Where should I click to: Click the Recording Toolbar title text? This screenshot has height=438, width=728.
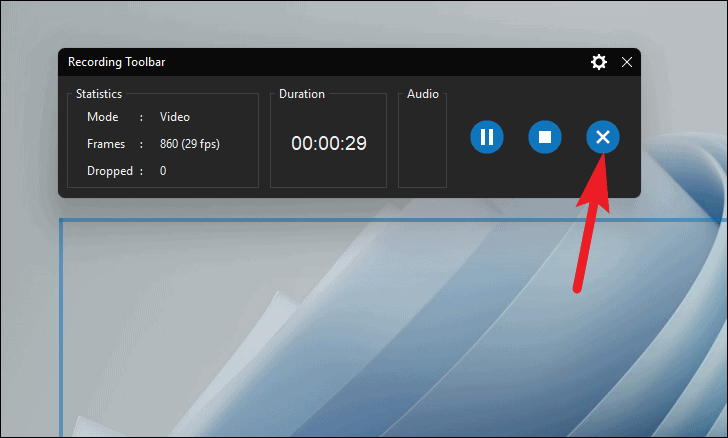[x=117, y=62]
